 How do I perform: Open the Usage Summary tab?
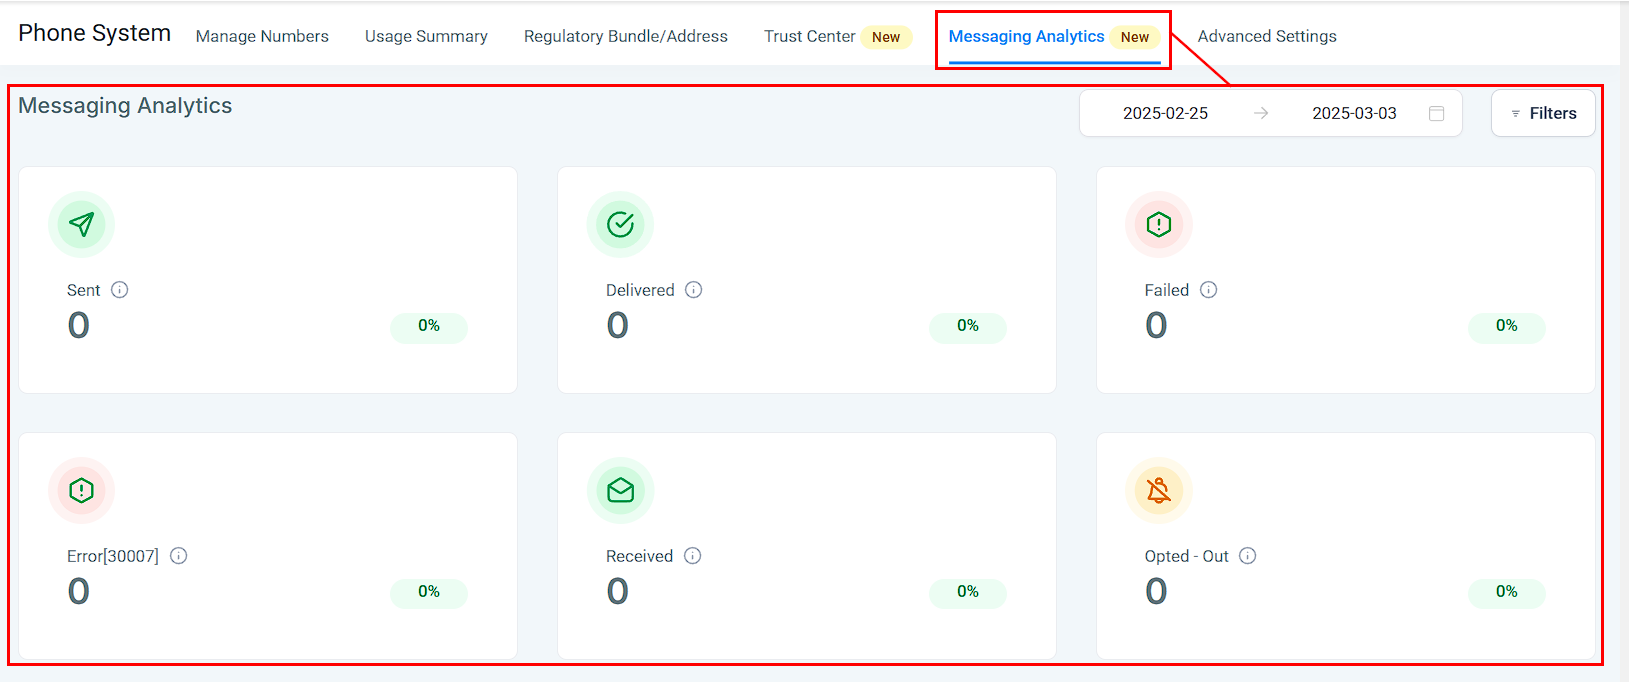[426, 36]
